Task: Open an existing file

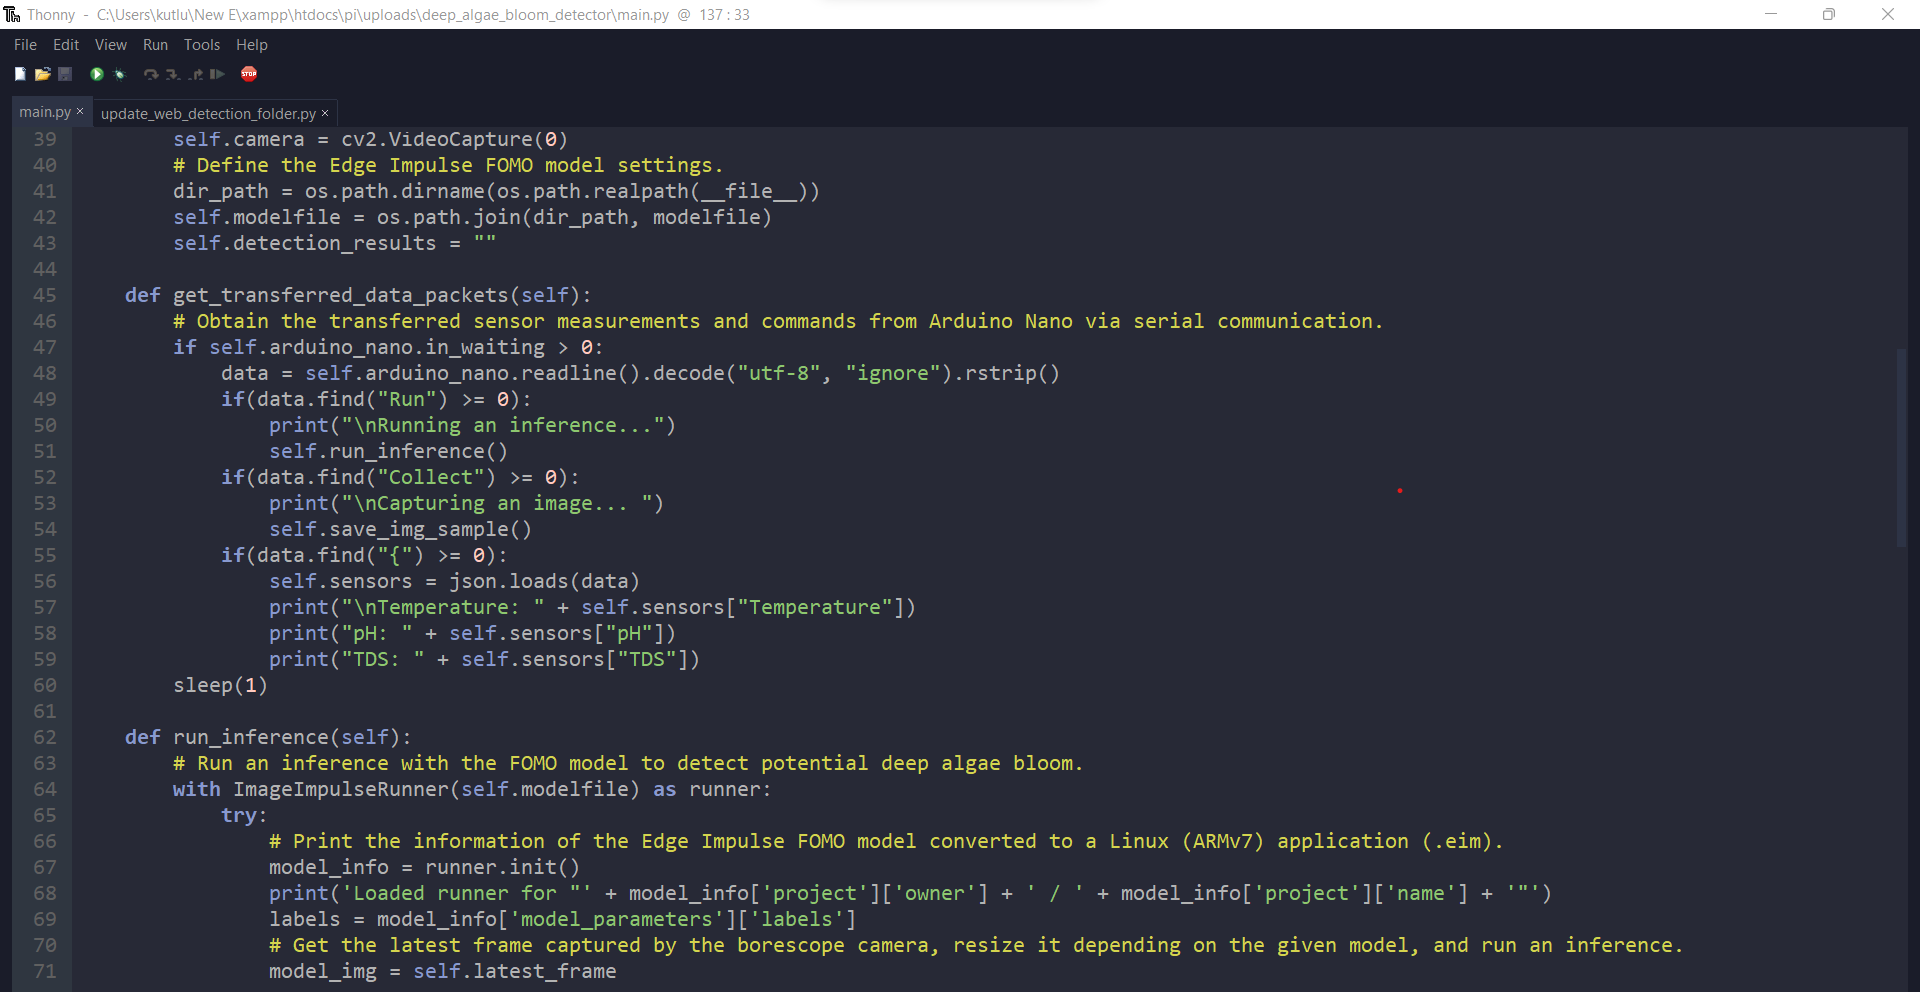Action: pyautogui.click(x=43, y=74)
